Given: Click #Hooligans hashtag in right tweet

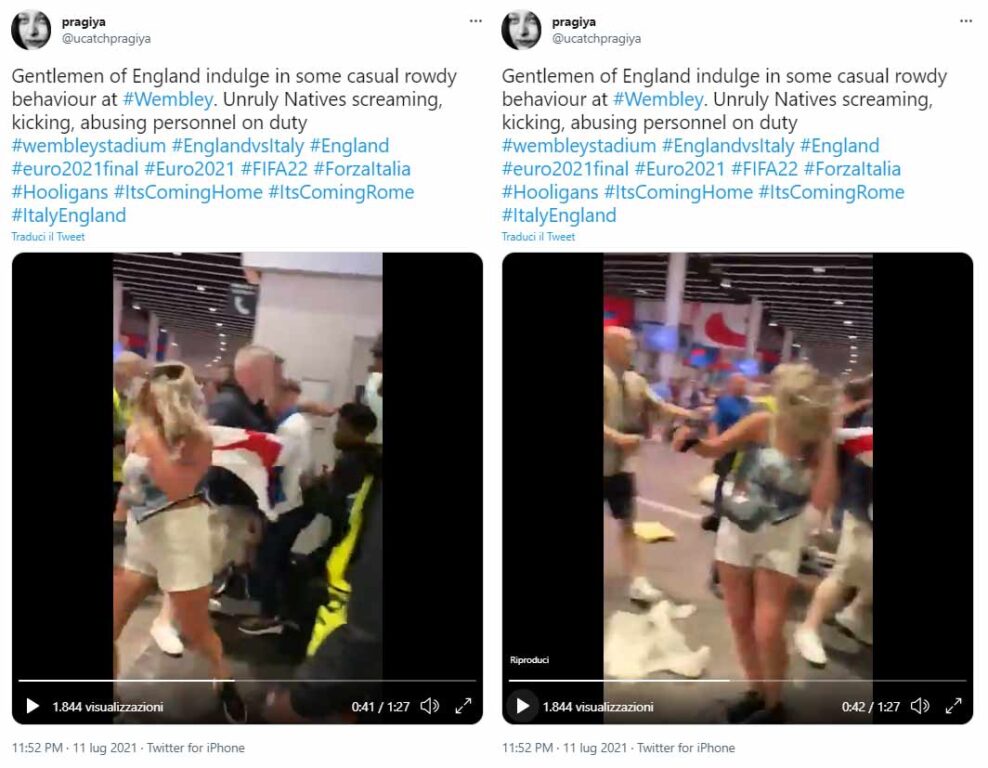Looking at the screenshot, I should coord(550,192).
